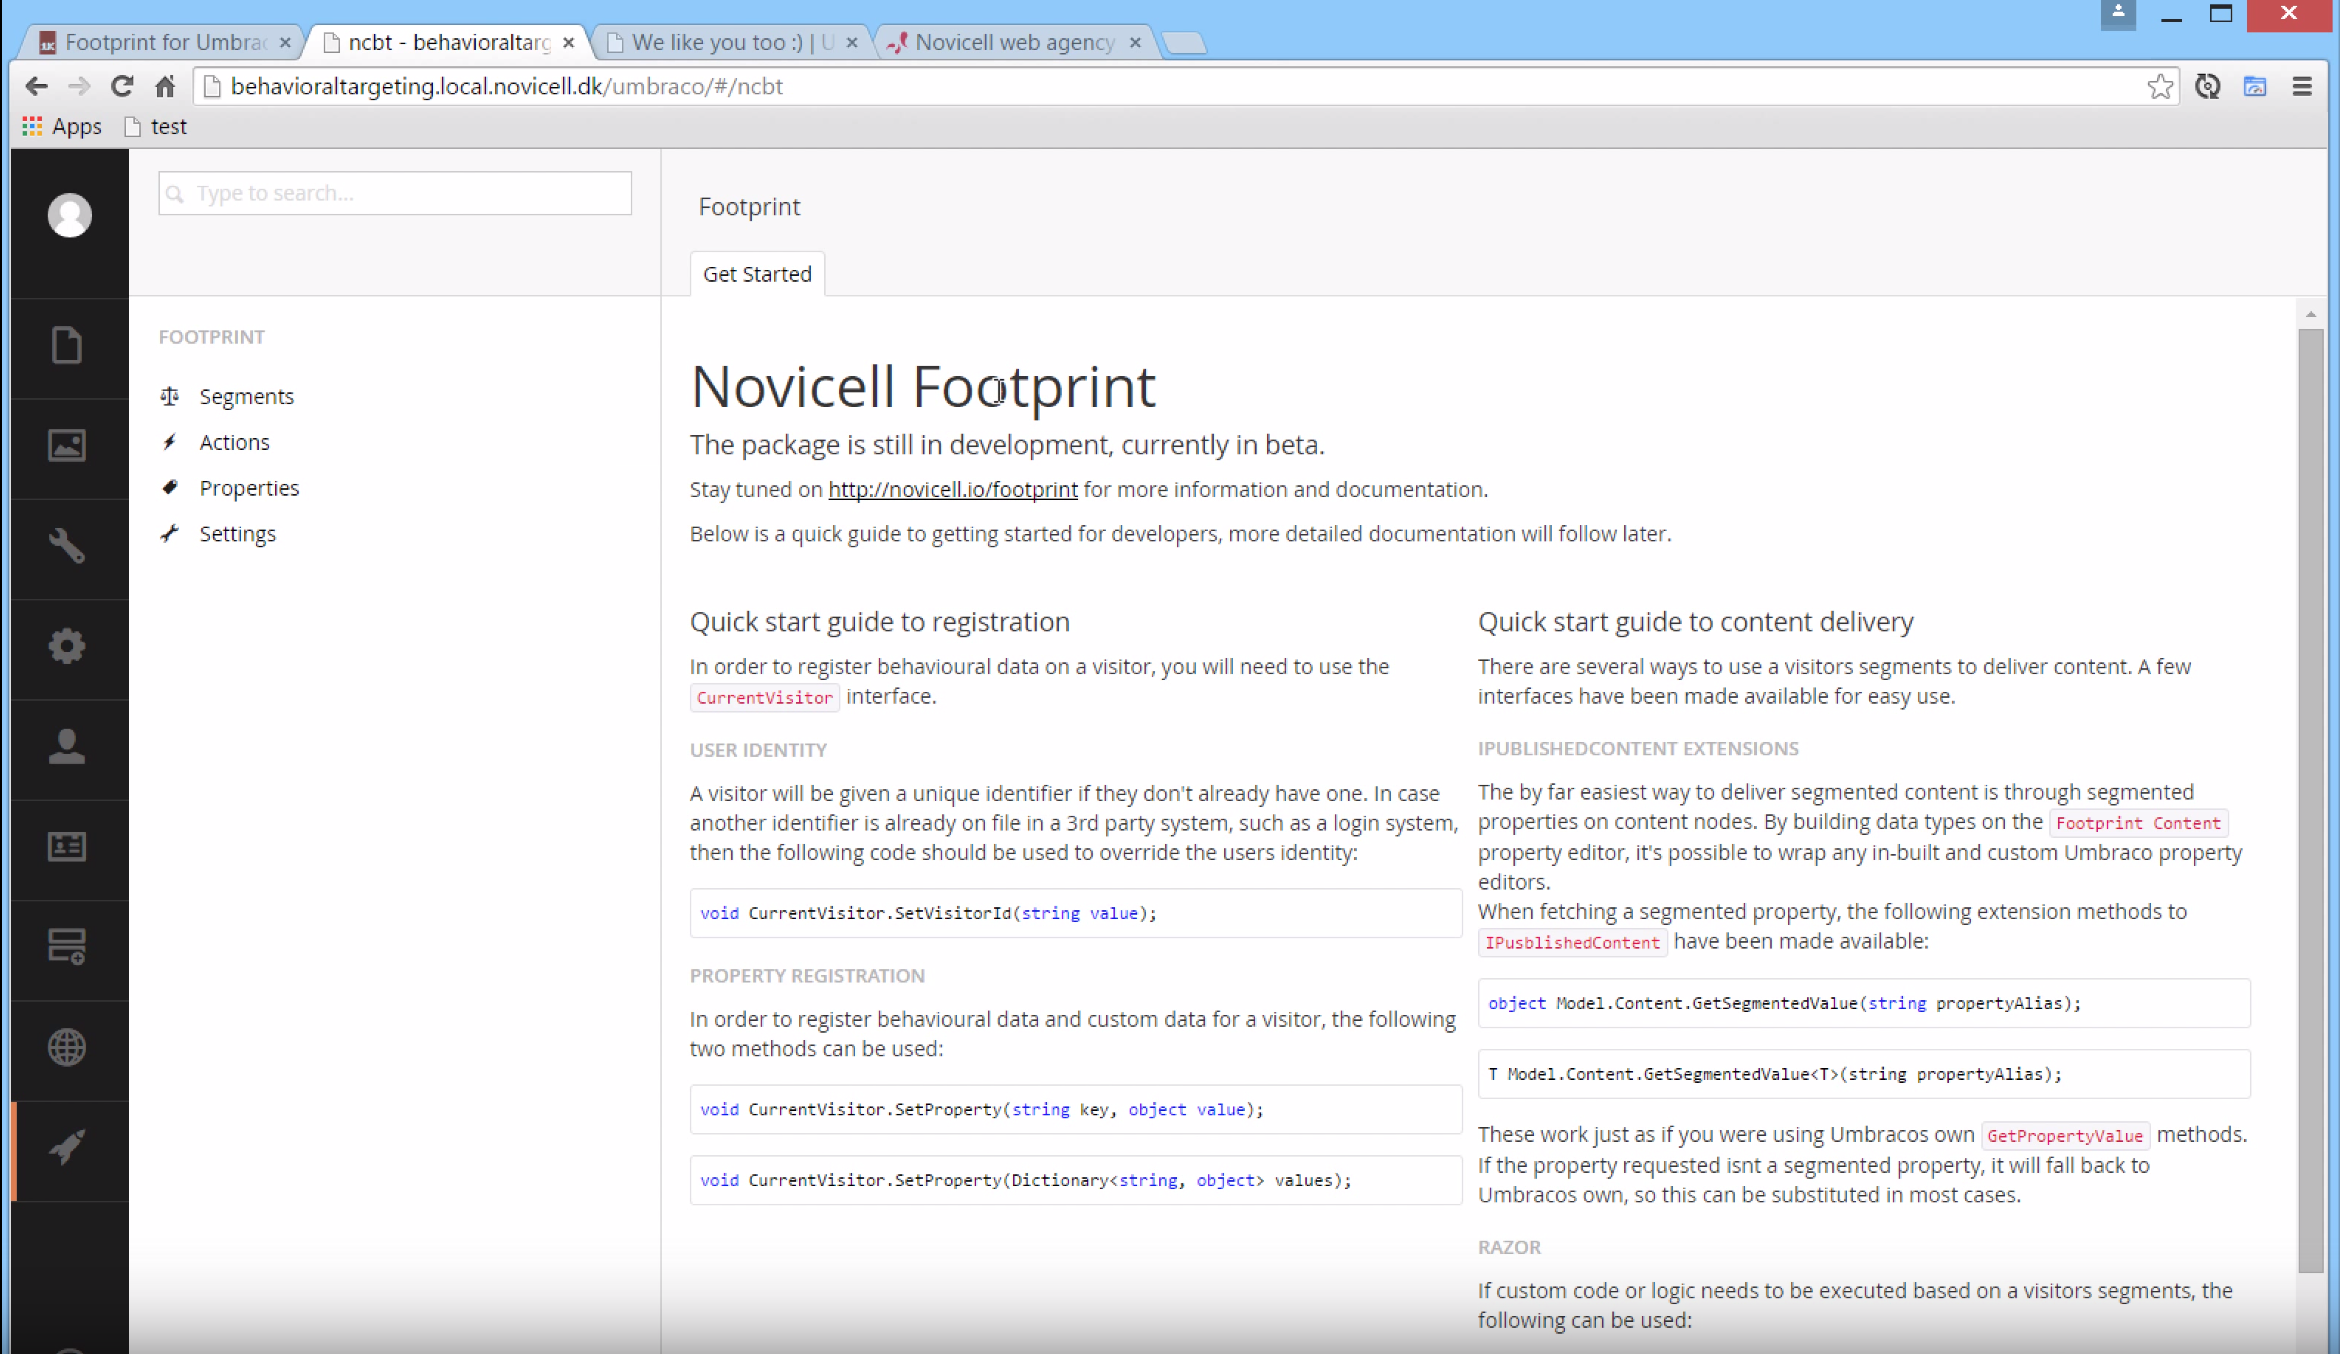This screenshot has height=1354, width=2340.
Task: Click the Novicell Footprint heading
Action: point(923,386)
